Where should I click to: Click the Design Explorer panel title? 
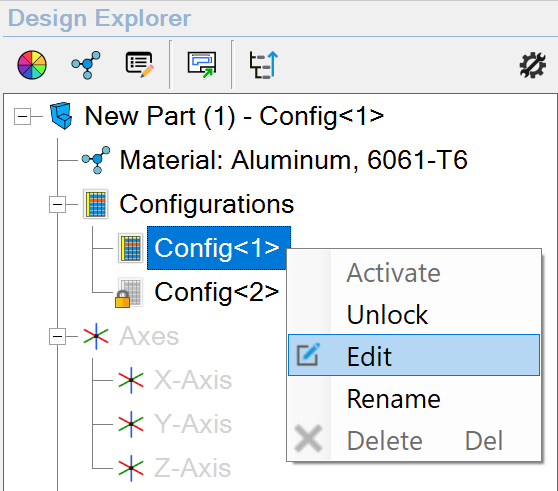click(100, 18)
